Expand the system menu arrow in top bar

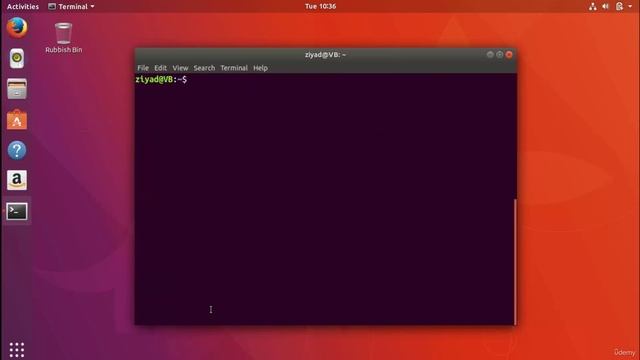coord(630,7)
